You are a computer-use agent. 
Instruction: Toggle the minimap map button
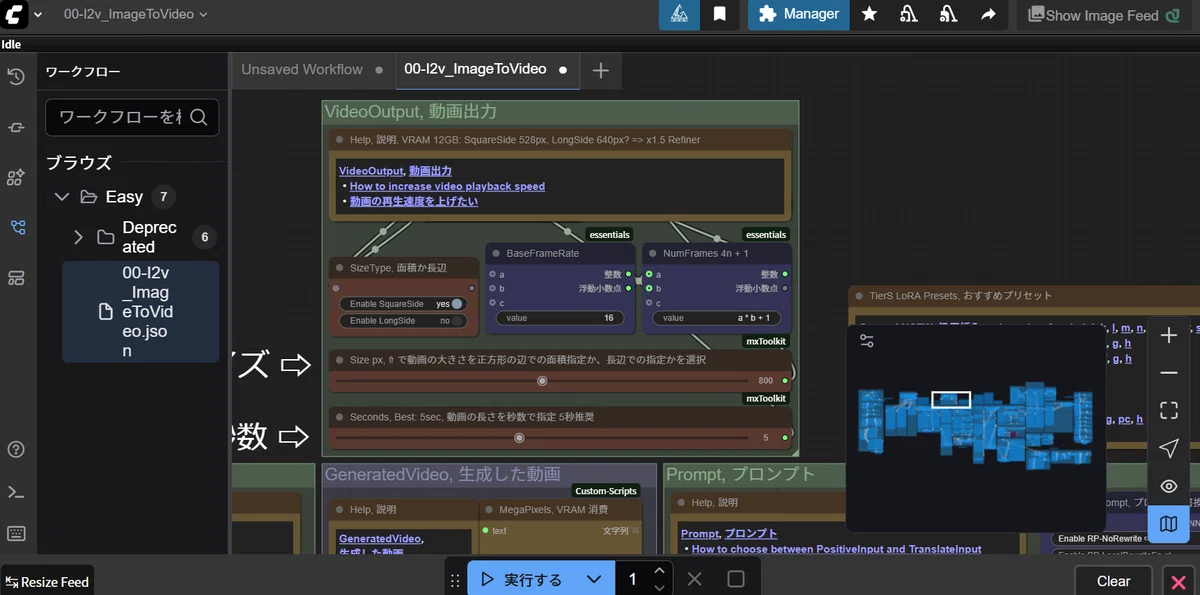point(1168,523)
